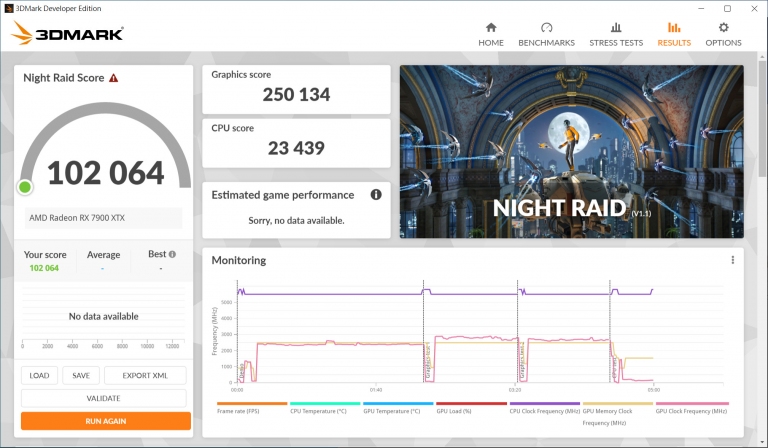Click the Monitoring heading
The image size is (768, 448).
coord(239,260)
